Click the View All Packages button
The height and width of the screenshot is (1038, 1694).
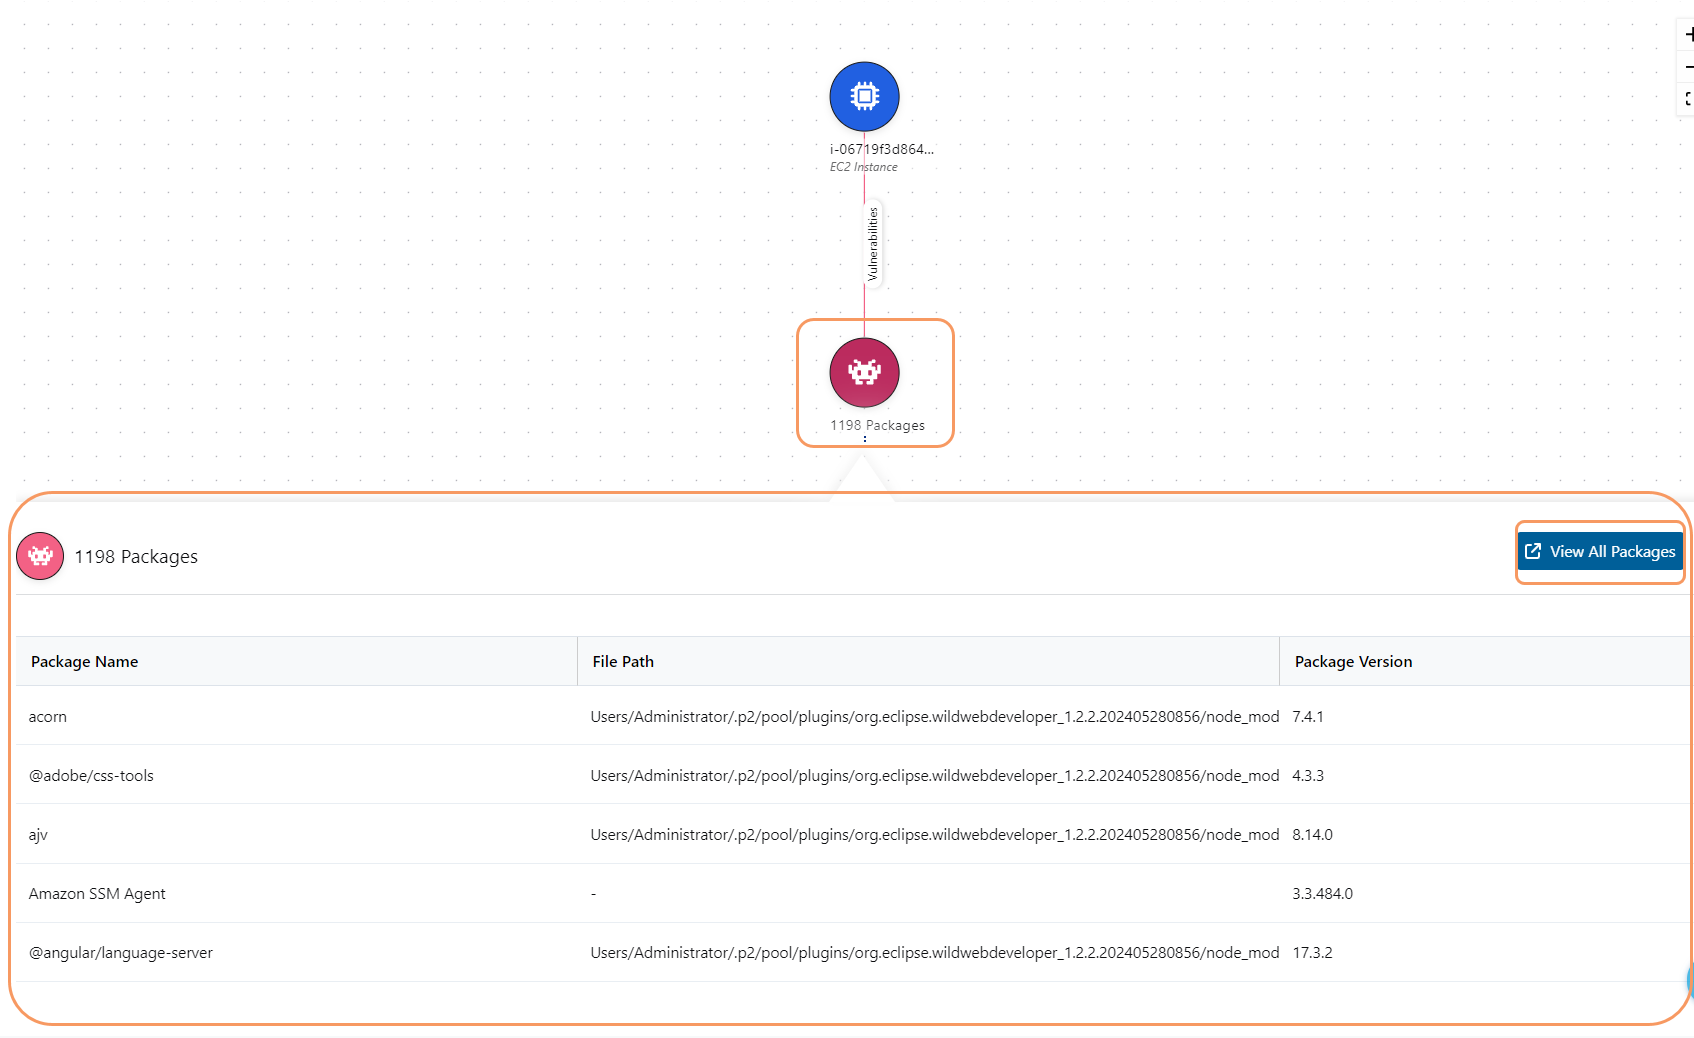(1600, 551)
